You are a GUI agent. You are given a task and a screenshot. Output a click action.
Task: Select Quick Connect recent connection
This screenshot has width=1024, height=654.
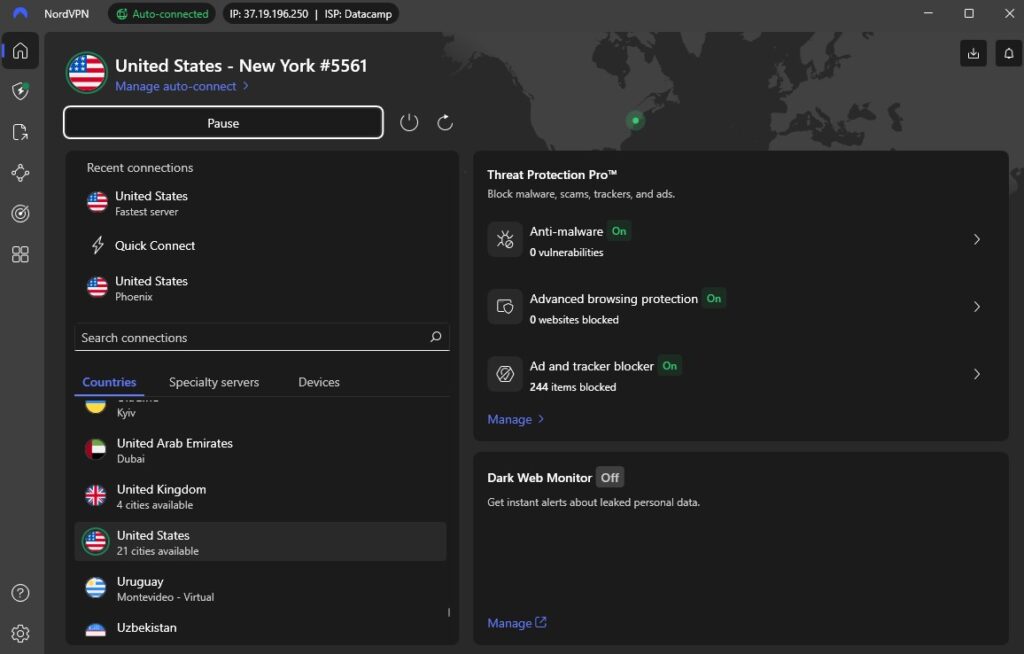261,246
